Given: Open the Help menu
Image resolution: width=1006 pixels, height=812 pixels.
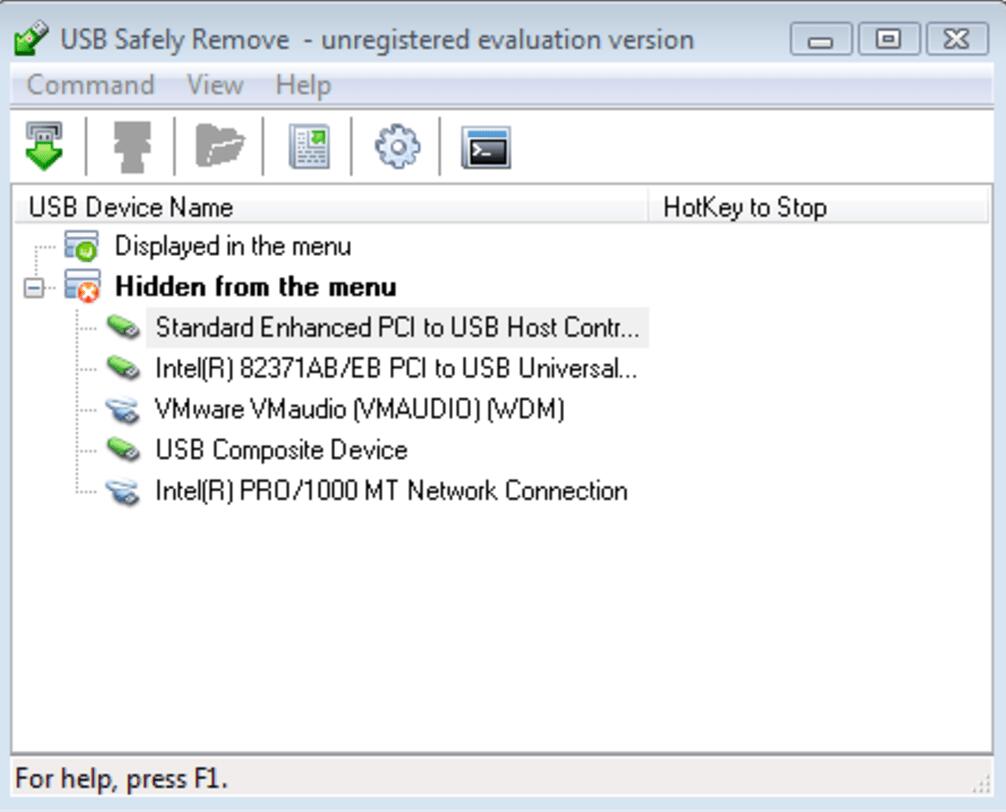Looking at the screenshot, I should point(303,85).
